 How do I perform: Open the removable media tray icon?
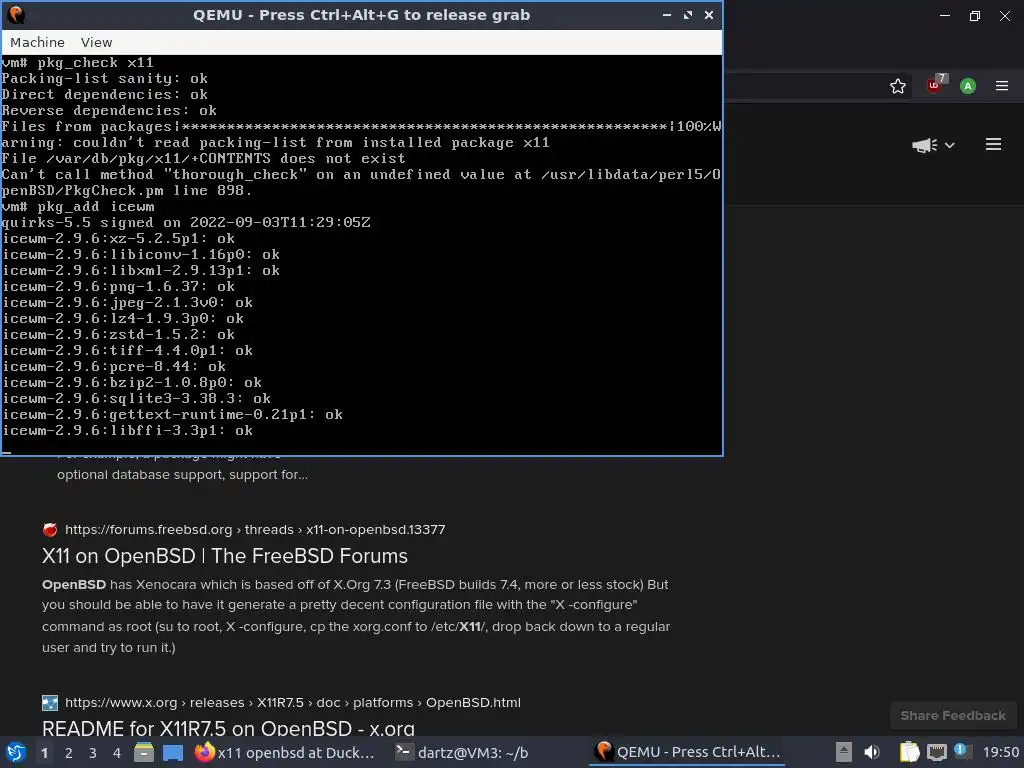[844, 752]
